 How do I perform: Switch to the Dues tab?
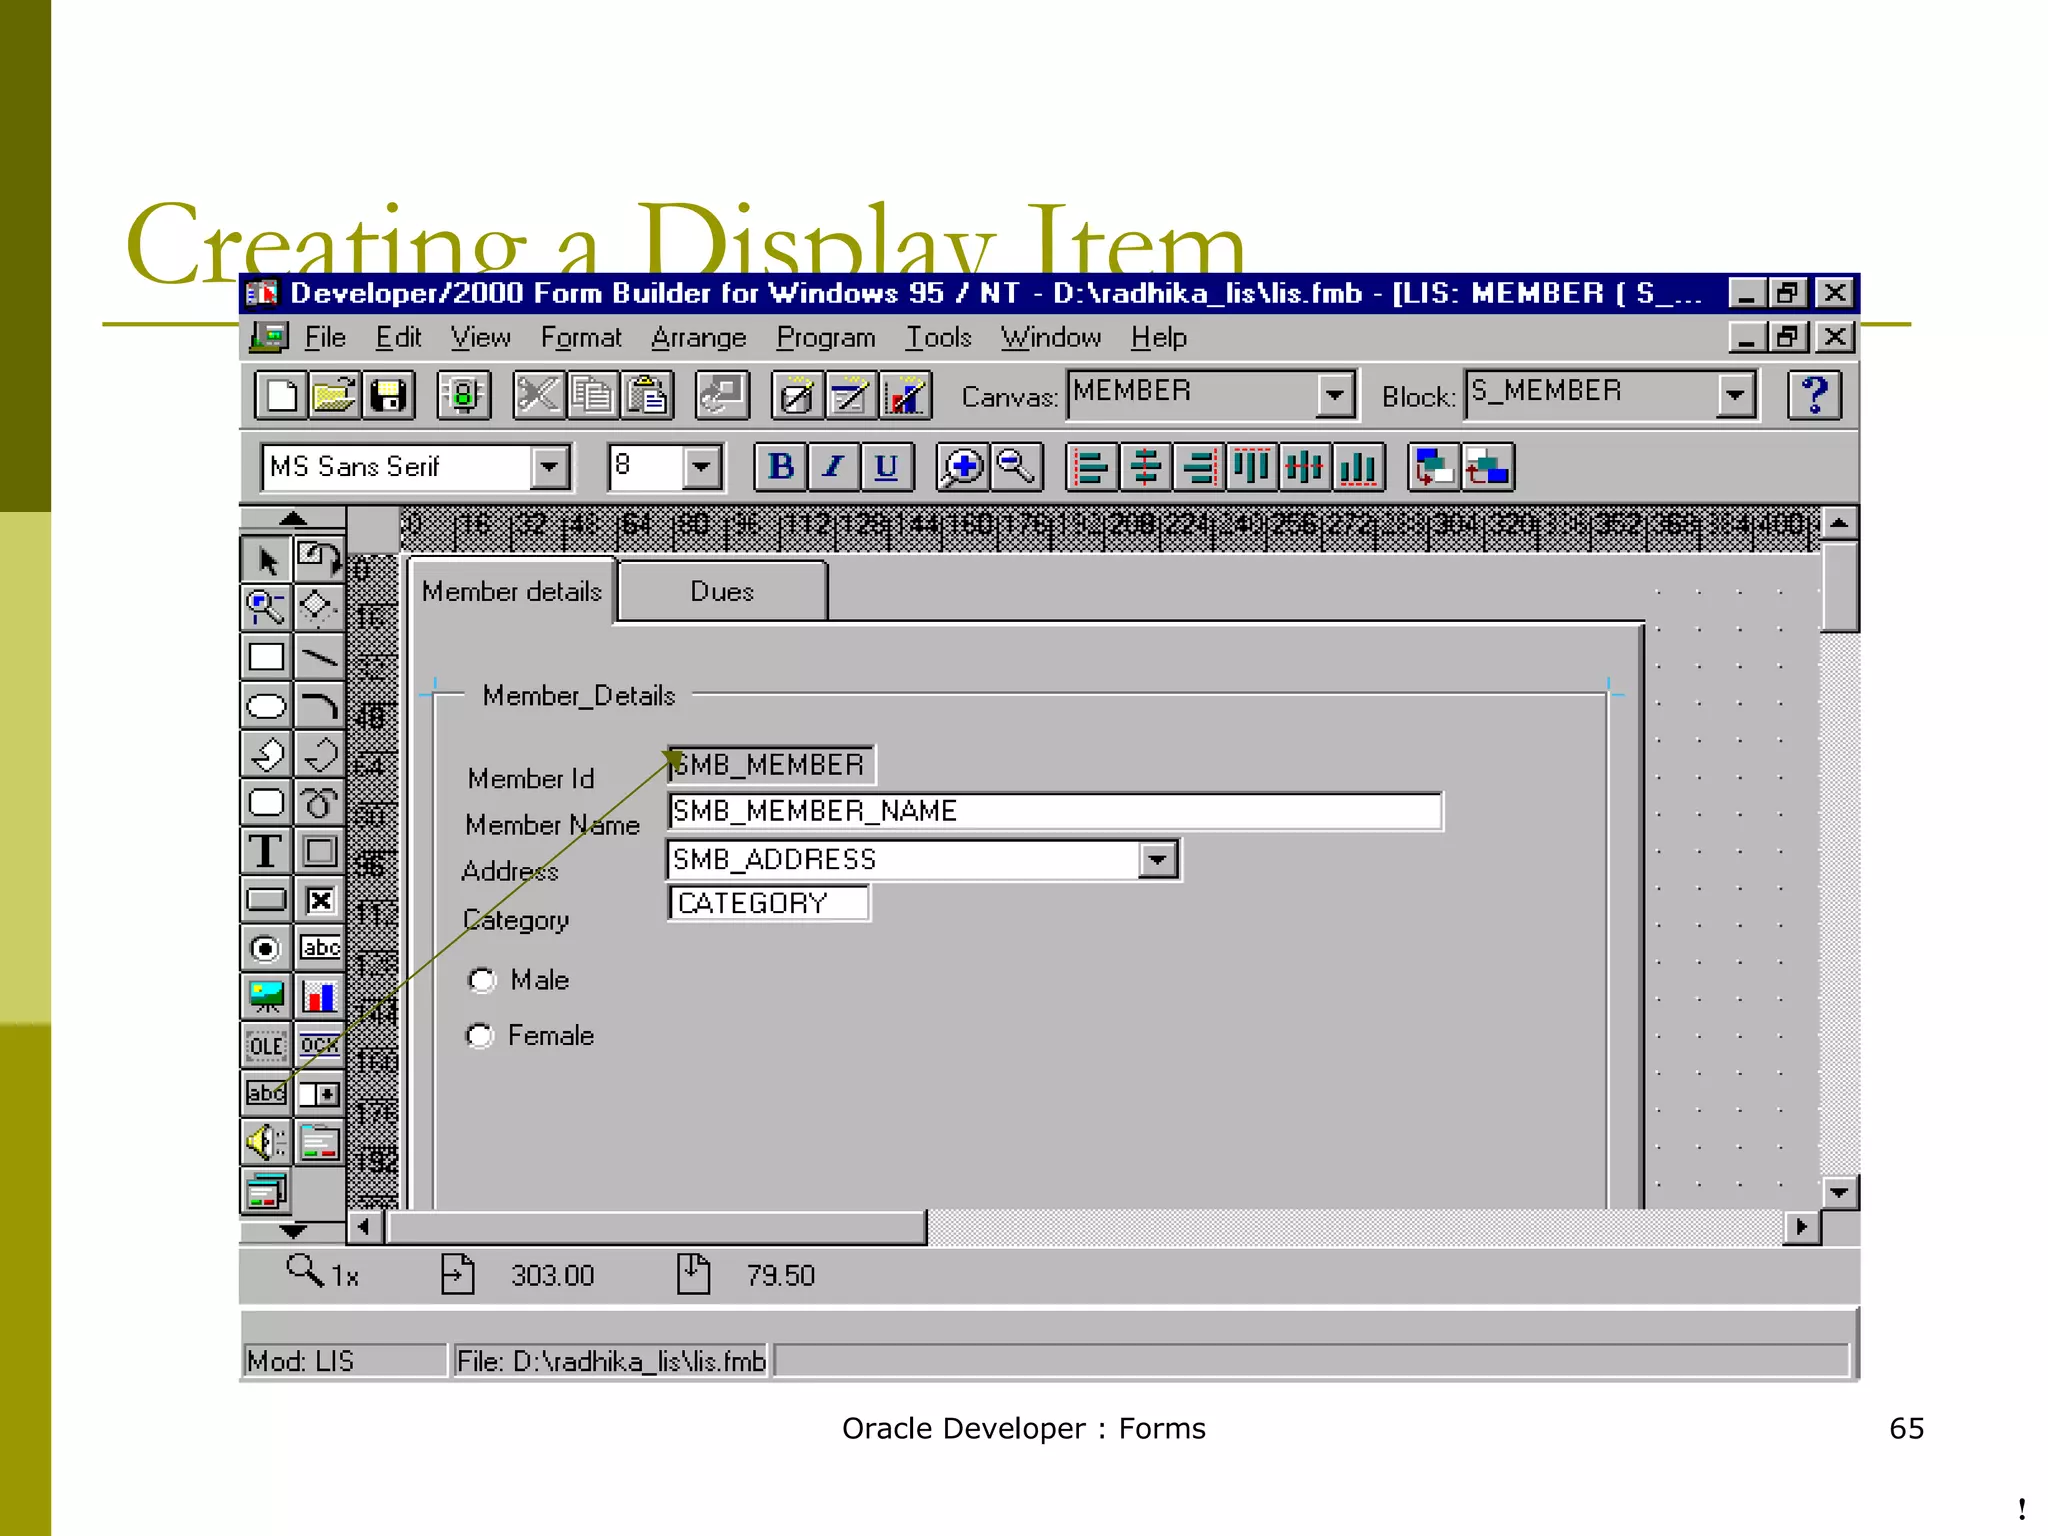pos(722,592)
